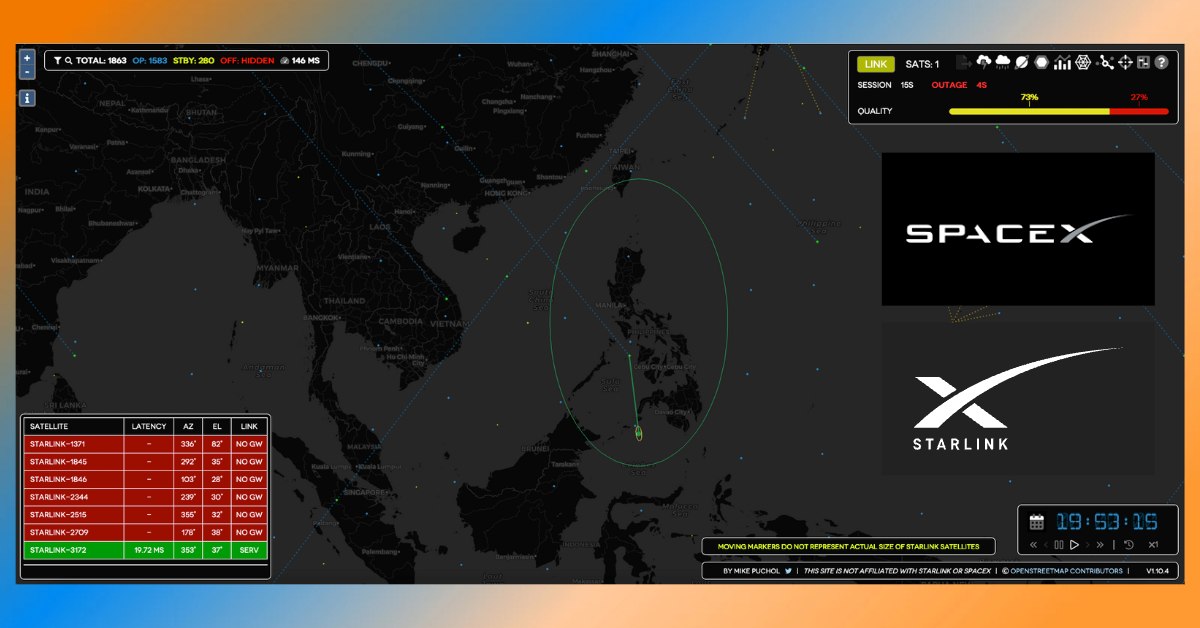Toggle the rain cloud weather icon
Viewport: 1200px width, 628px height.
(1002, 63)
